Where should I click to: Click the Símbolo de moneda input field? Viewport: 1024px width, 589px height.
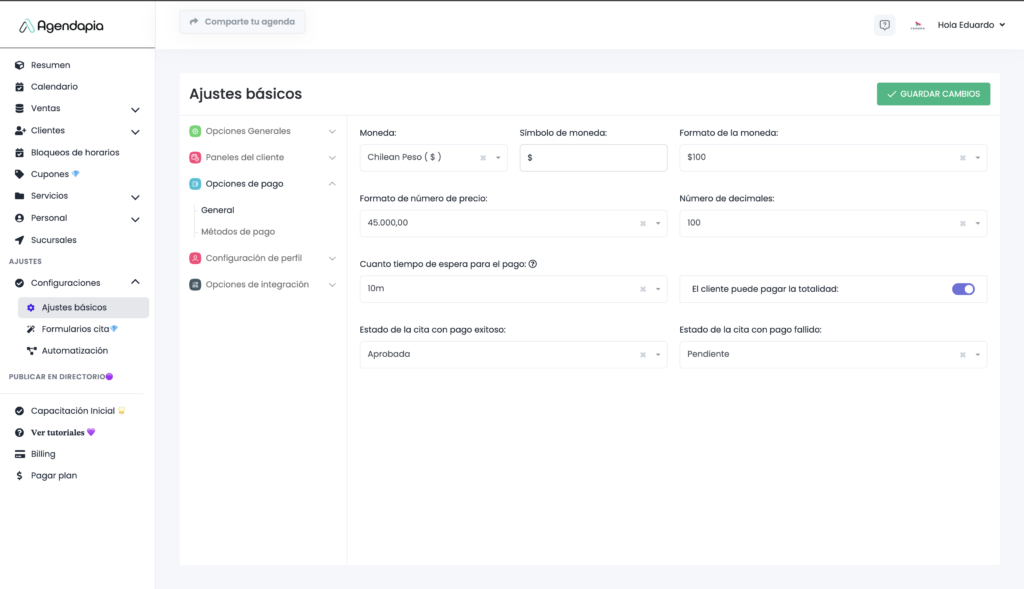tap(593, 158)
